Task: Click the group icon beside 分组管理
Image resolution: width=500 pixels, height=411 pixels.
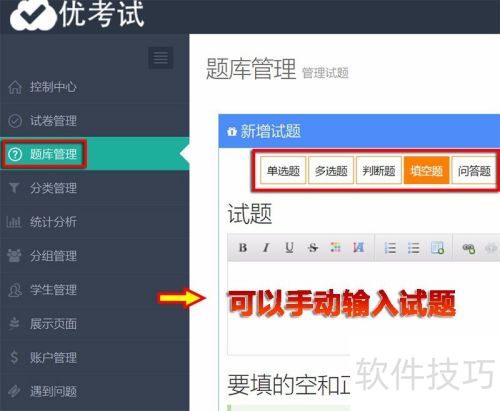Action: pos(14,256)
